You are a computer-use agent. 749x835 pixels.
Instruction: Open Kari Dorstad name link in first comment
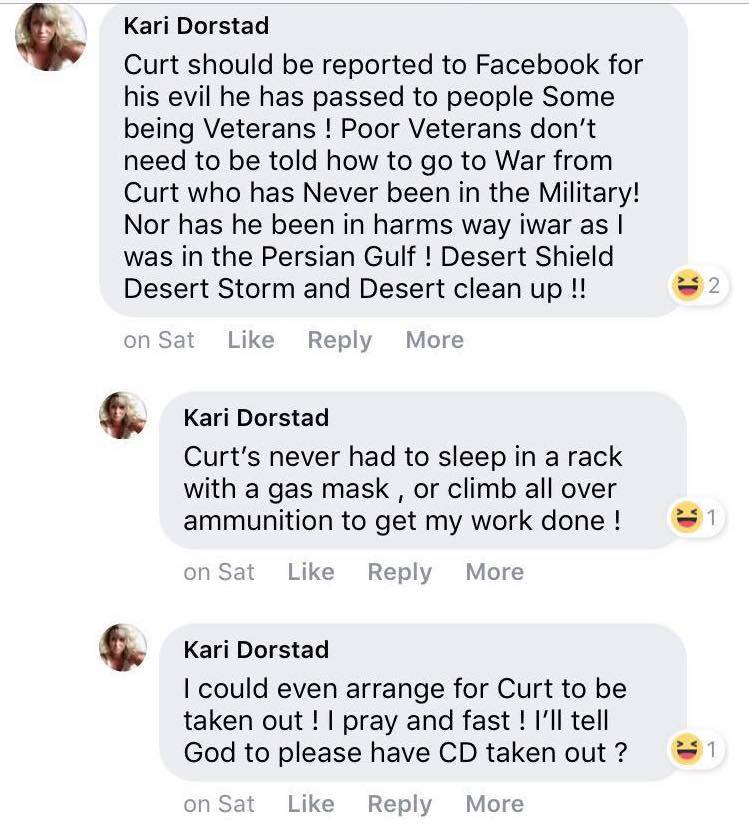tap(196, 26)
